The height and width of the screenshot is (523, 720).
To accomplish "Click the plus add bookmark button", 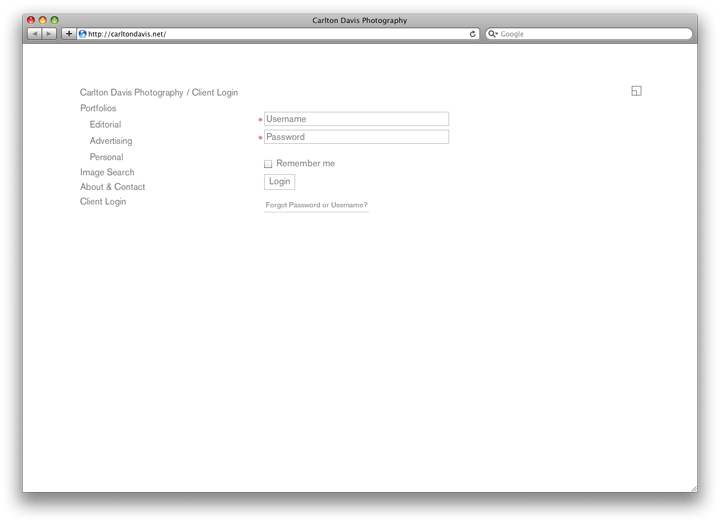I will click(68, 34).
